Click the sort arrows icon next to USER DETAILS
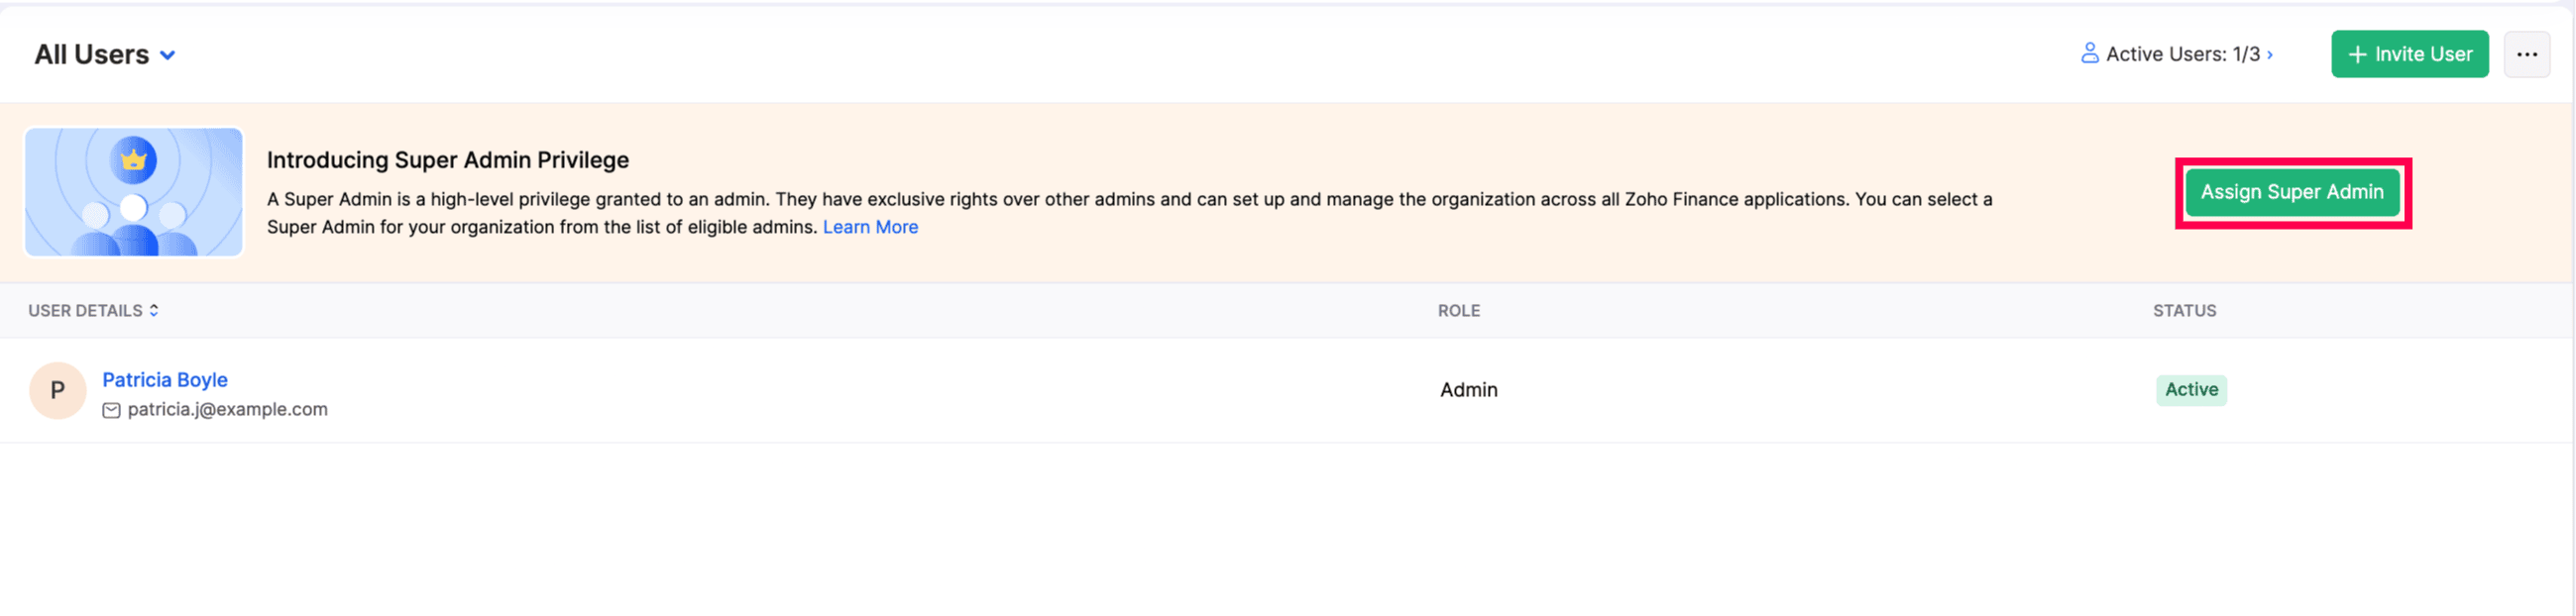2576x616 pixels. 154,311
